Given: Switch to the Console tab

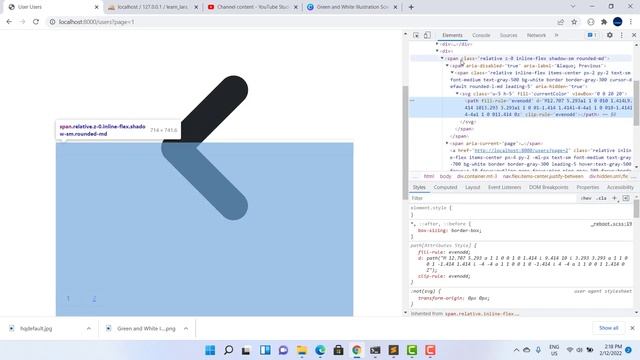Looking at the screenshot, I should point(481,36).
